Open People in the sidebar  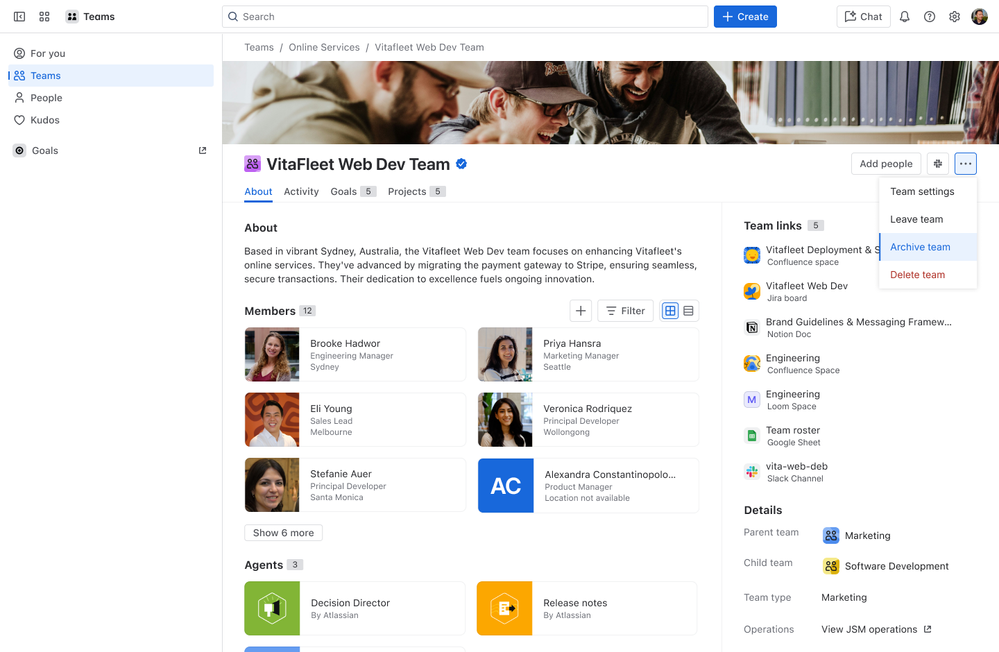(x=111, y=98)
